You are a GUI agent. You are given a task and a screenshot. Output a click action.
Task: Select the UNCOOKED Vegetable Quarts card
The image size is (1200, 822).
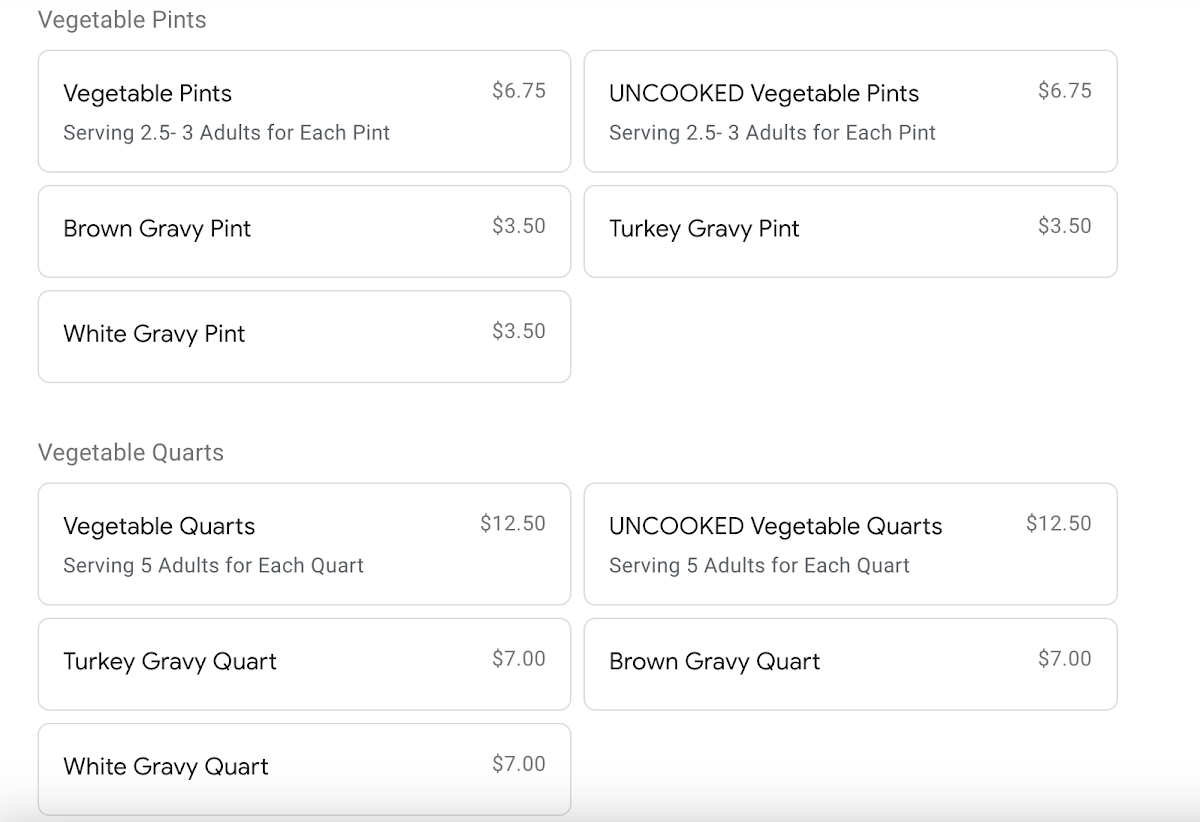point(850,544)
